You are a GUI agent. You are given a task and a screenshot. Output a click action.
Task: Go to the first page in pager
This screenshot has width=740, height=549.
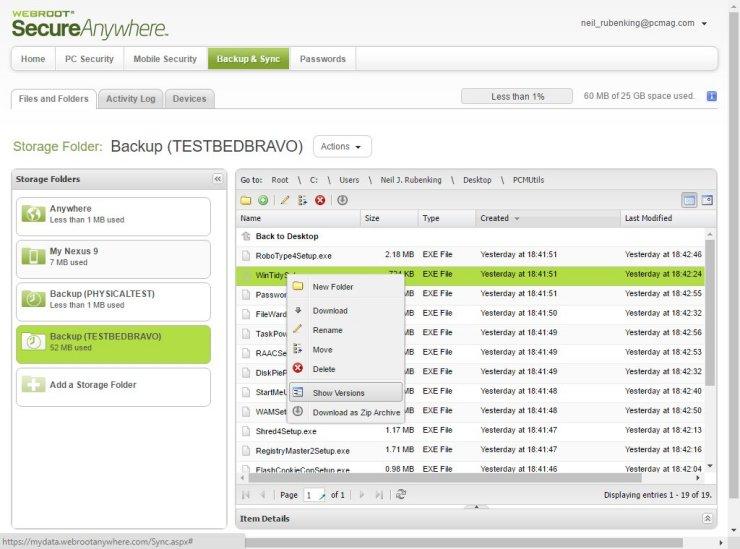pos(245,495)
